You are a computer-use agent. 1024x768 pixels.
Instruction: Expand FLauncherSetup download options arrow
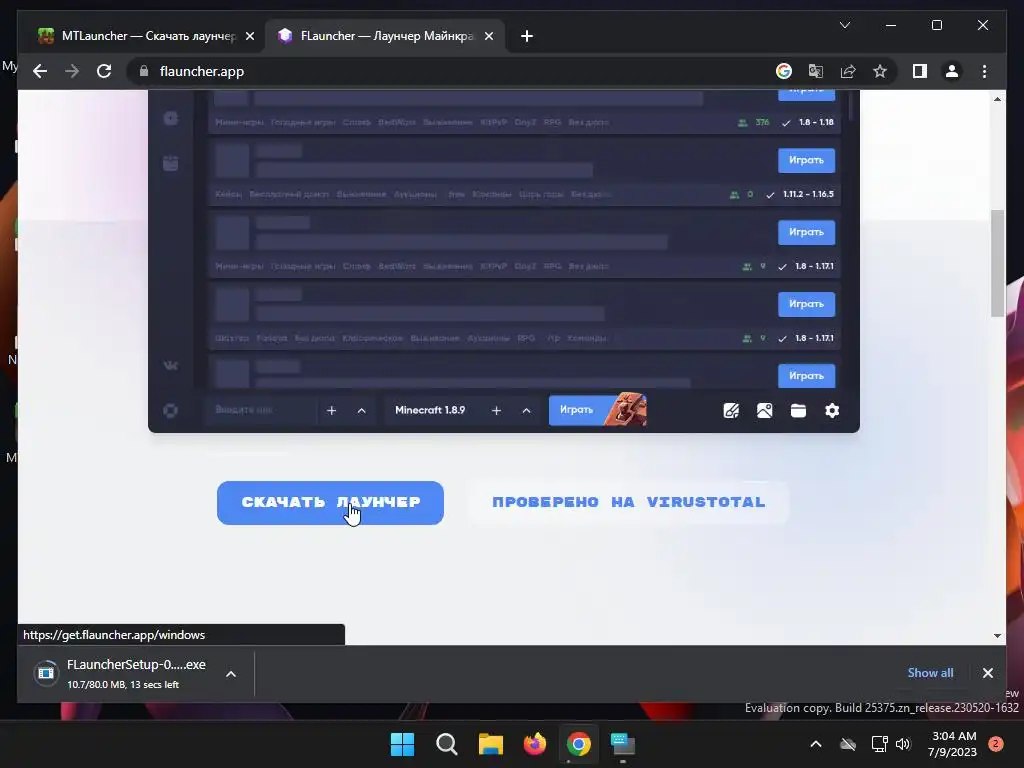(x=231, y=674)
